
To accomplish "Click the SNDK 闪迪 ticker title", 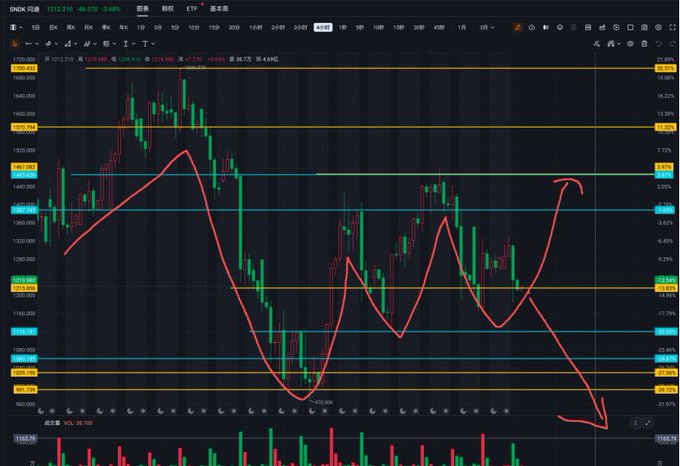I will (x=25, y=9).
